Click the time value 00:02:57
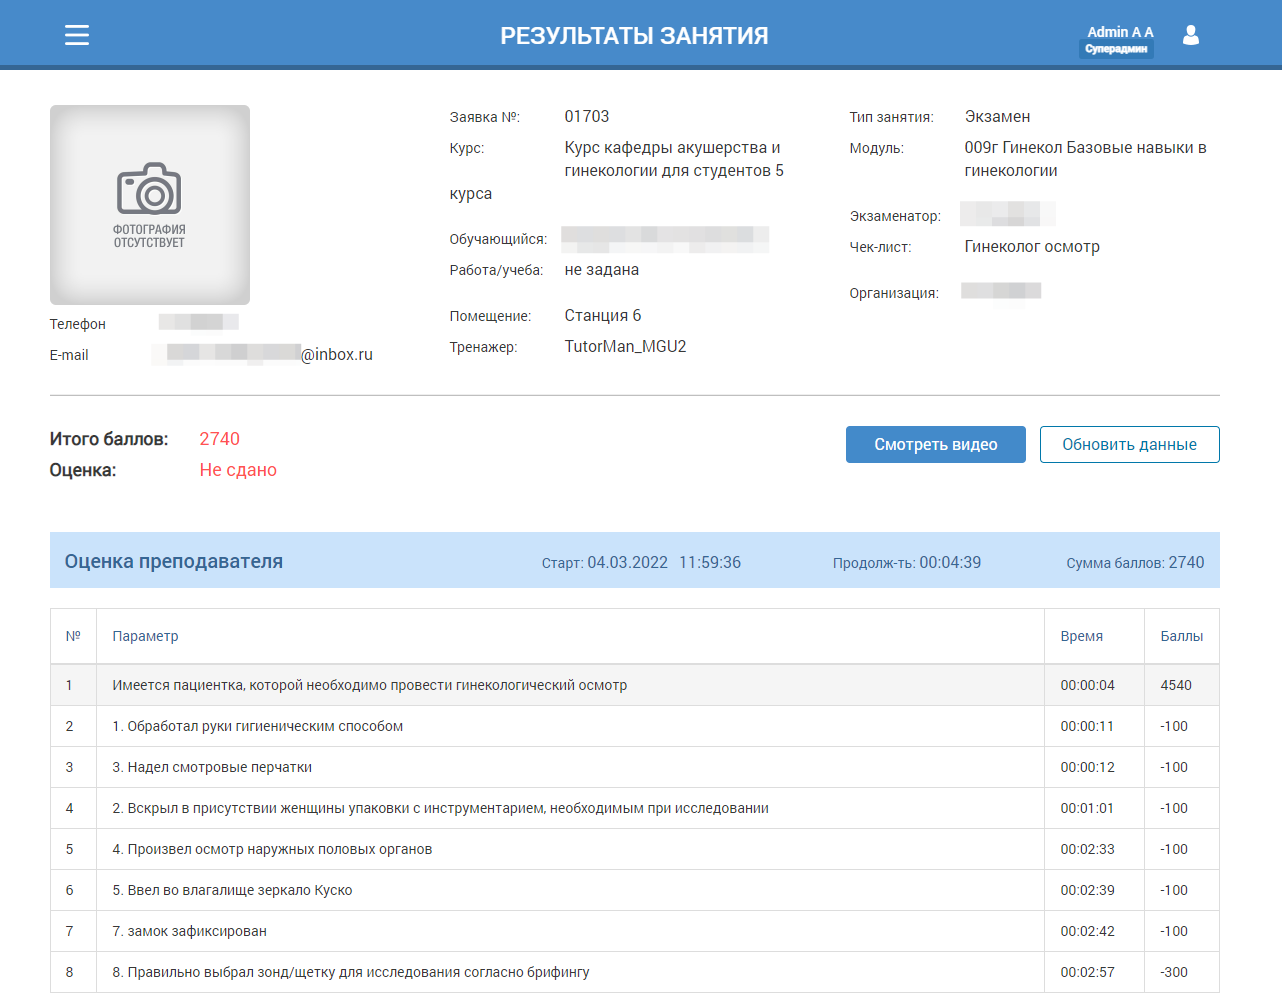This screenshot has width=1282, height=993. 1087,972
